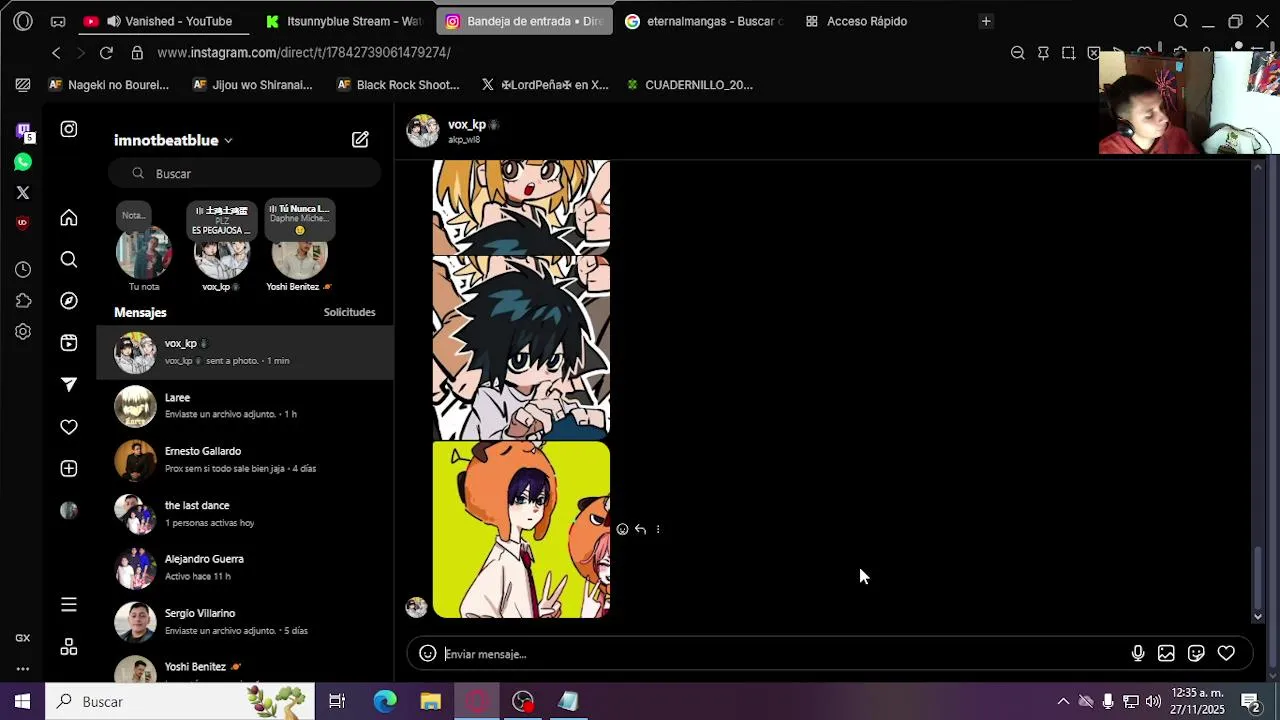
Task: Click reply arrow next to last photo
Action: tap(640, 529)
